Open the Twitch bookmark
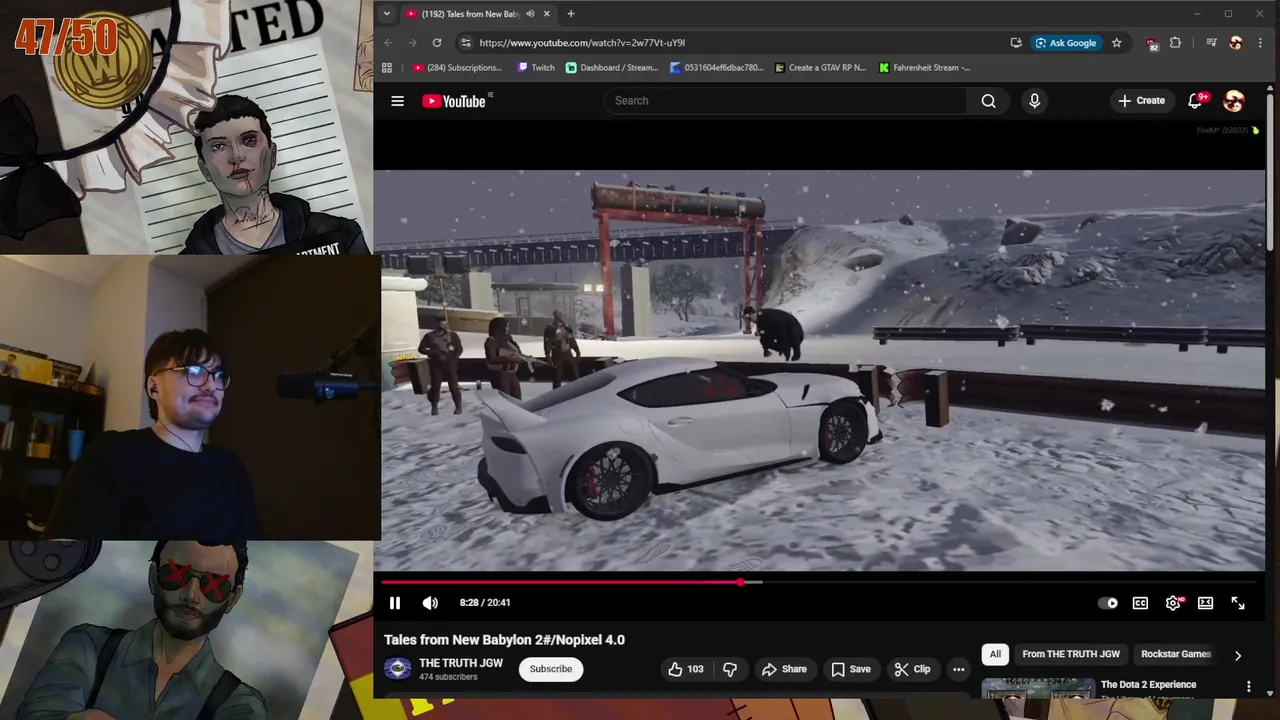 [536, 68]
